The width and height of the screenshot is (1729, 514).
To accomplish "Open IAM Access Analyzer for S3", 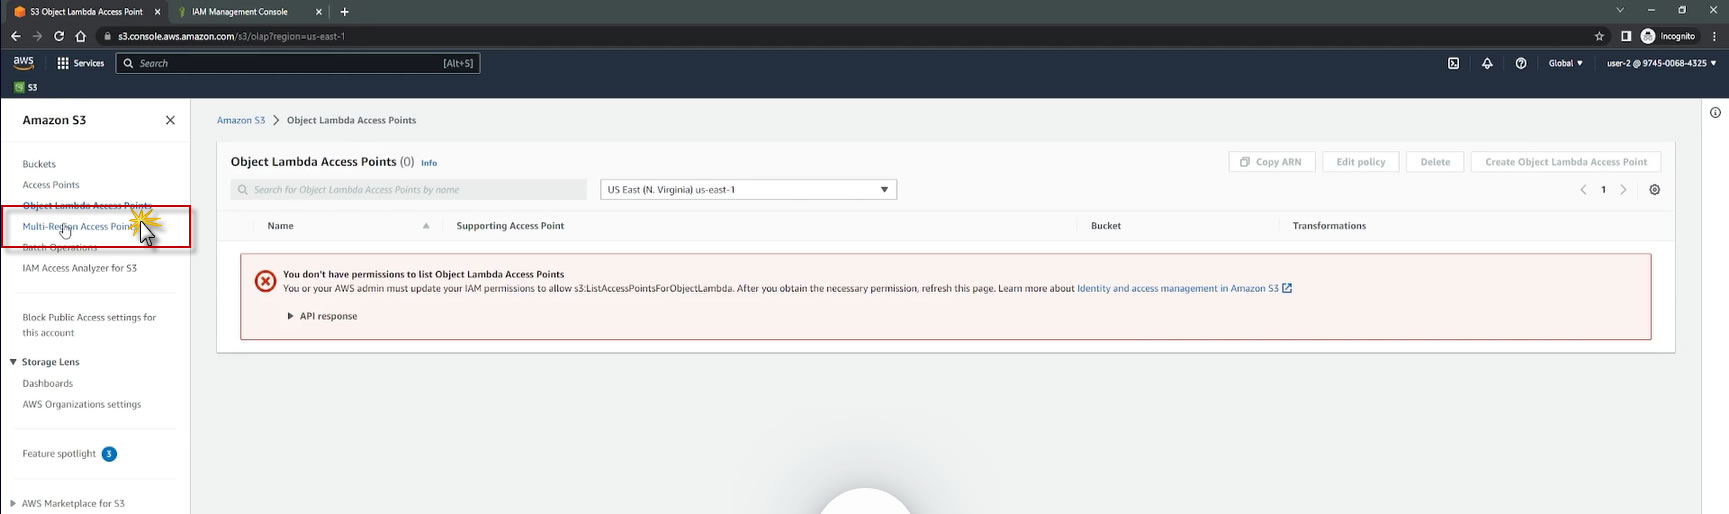I will tap(80, 268).
